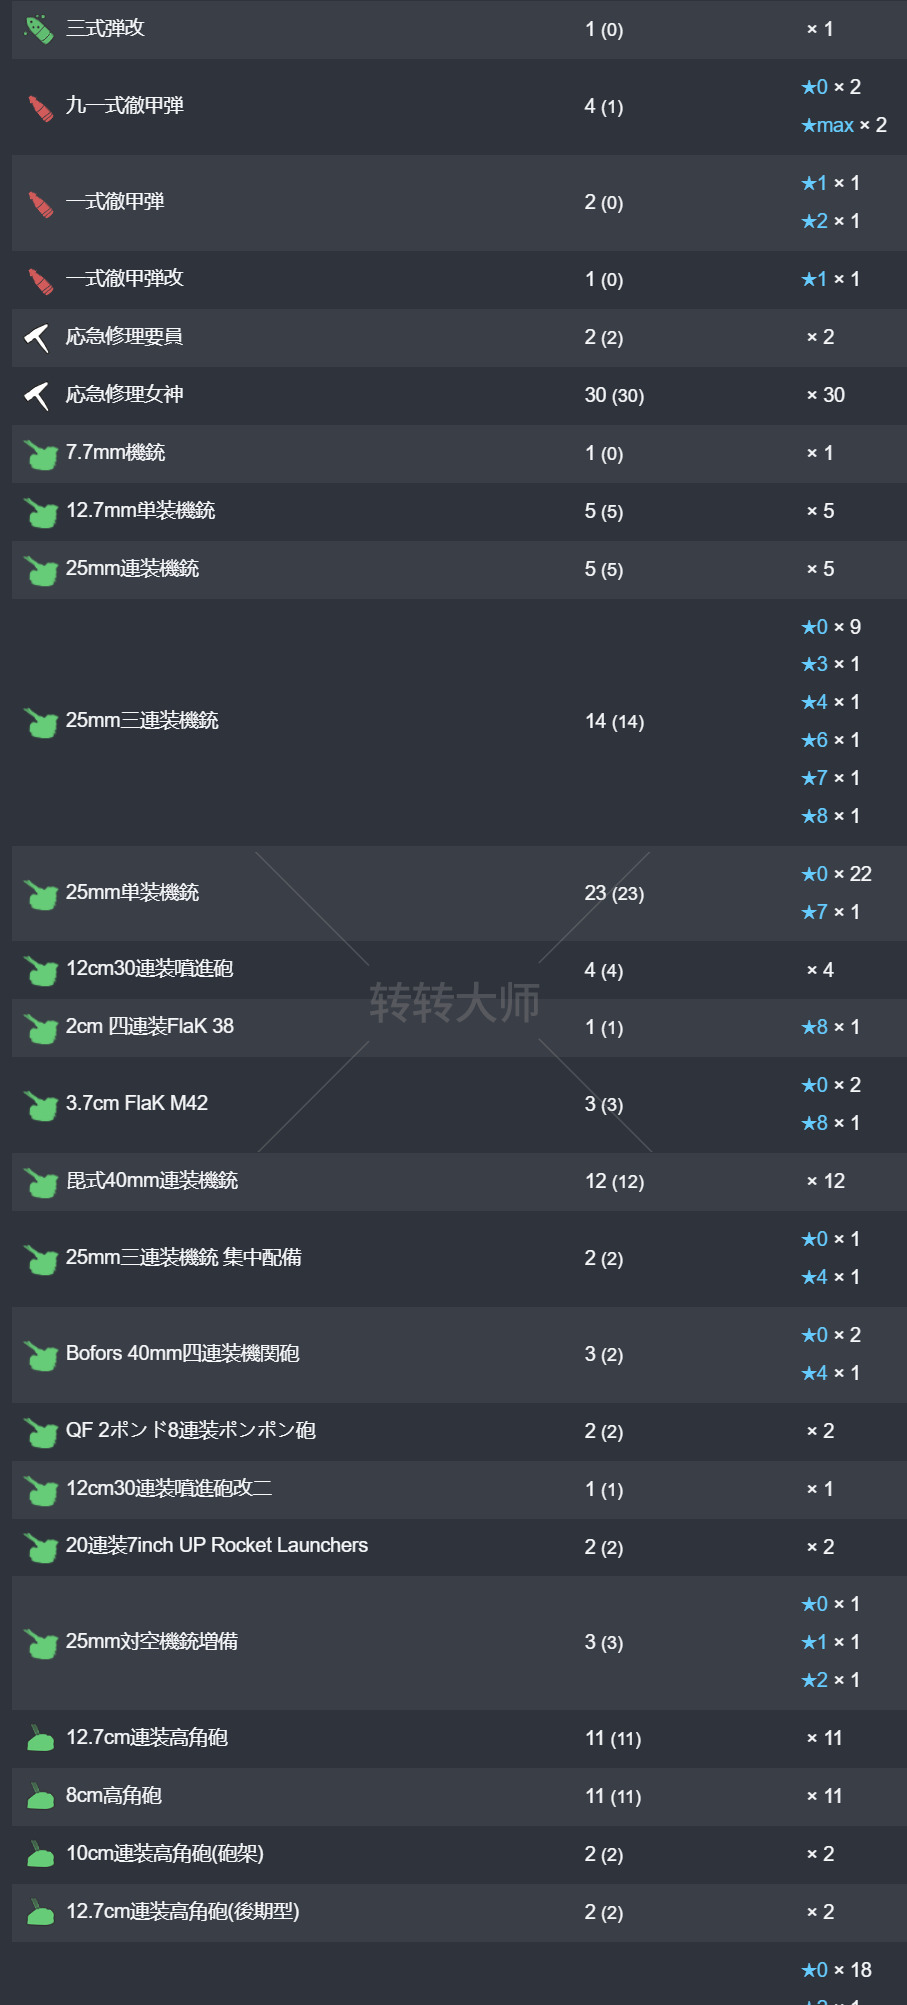Viewport: 907px width, 2005px height.
Task: Click the ★0 × 9 level of 25mm三連装機銃
Action: 830,627
